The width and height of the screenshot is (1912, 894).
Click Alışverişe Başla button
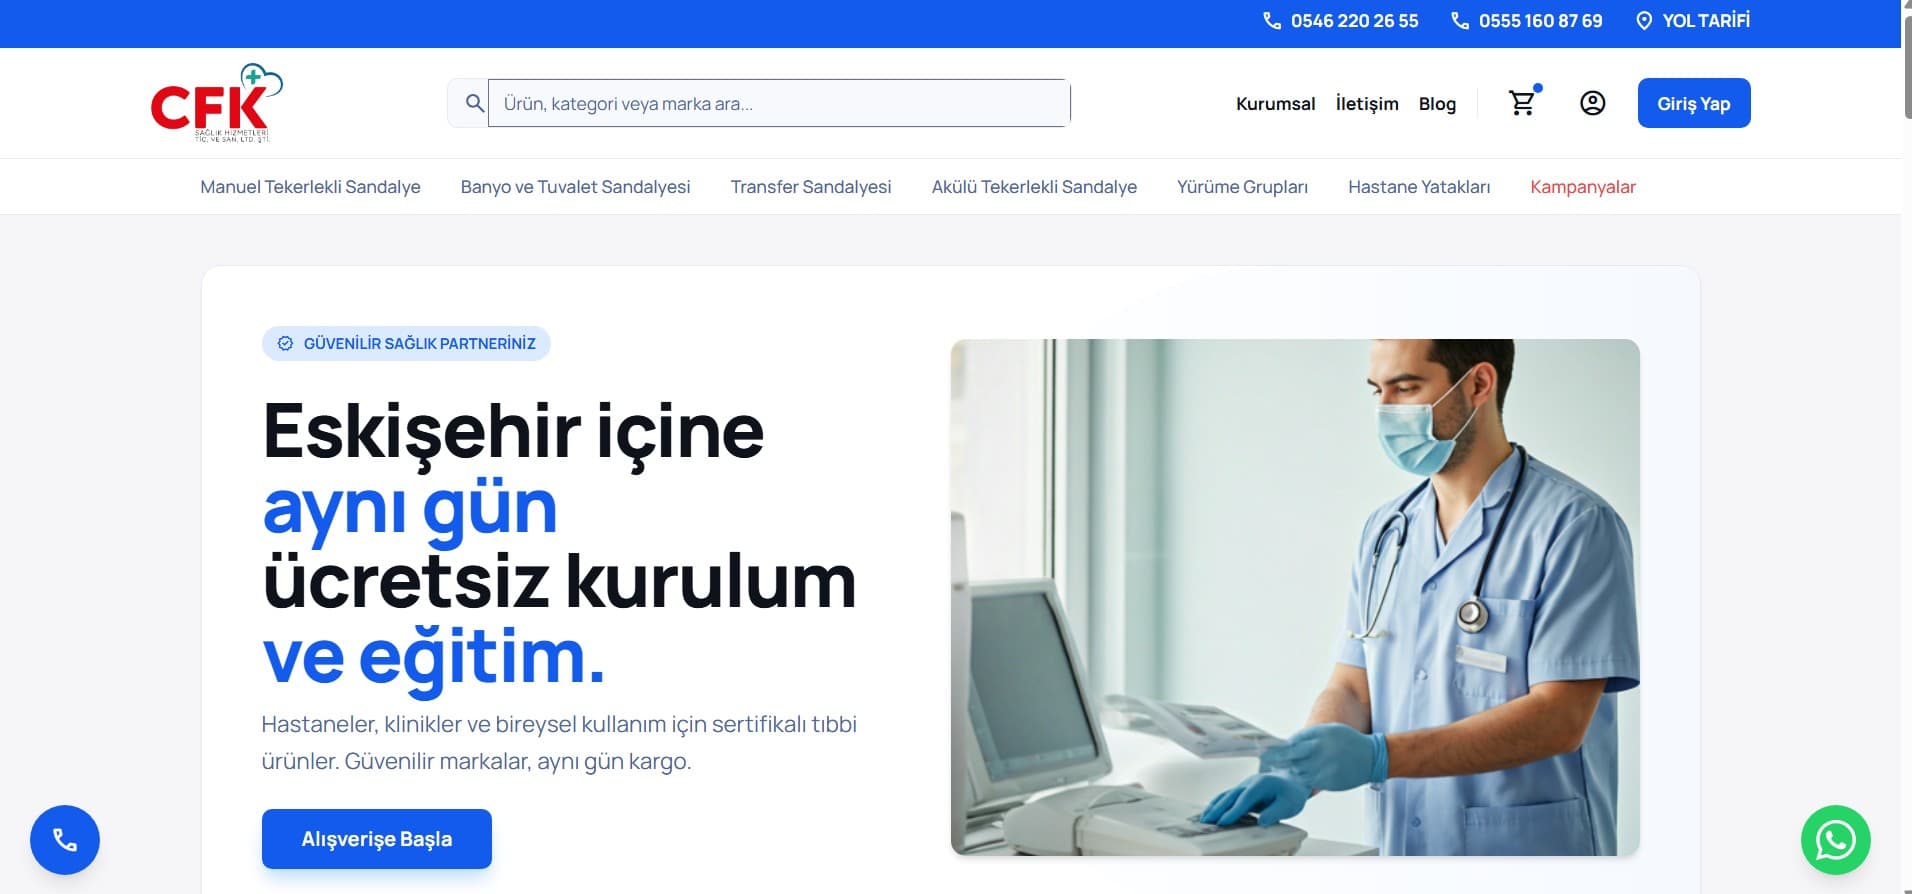pyautogui.click(x=377, y=839)
